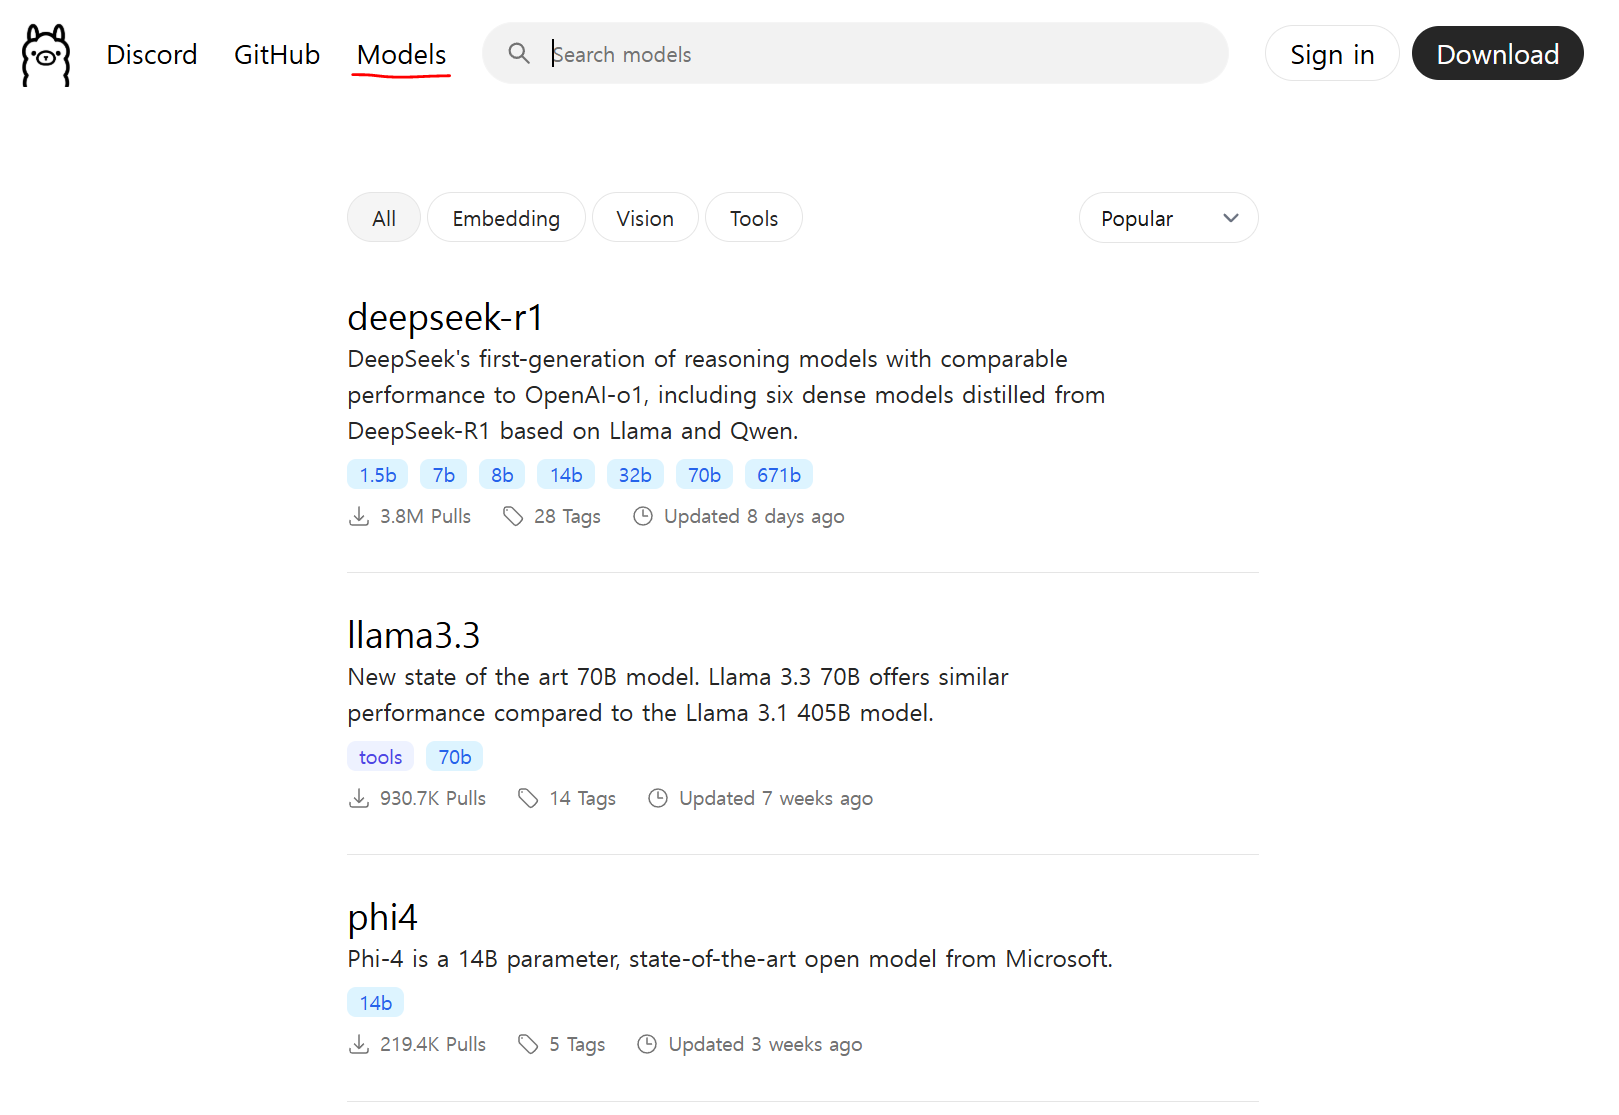Screen dimensions: 1619x1115
Task: Click the 14b tag under phi4
Action: coord(376,1003)
